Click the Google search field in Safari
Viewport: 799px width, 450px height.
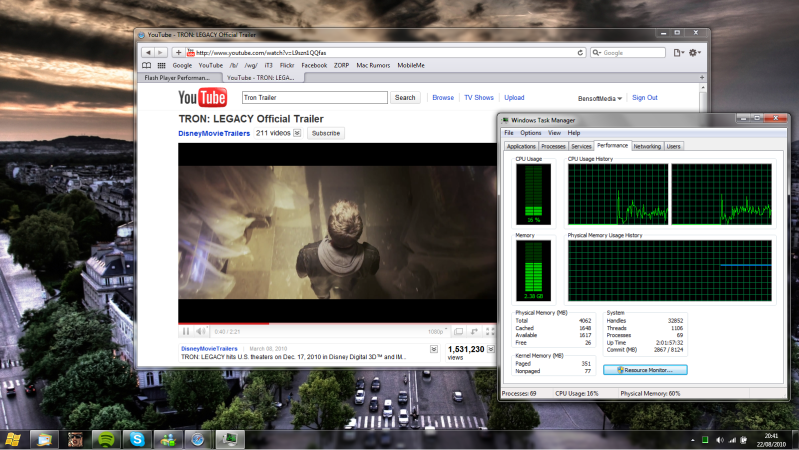click(x=628, y=52)
